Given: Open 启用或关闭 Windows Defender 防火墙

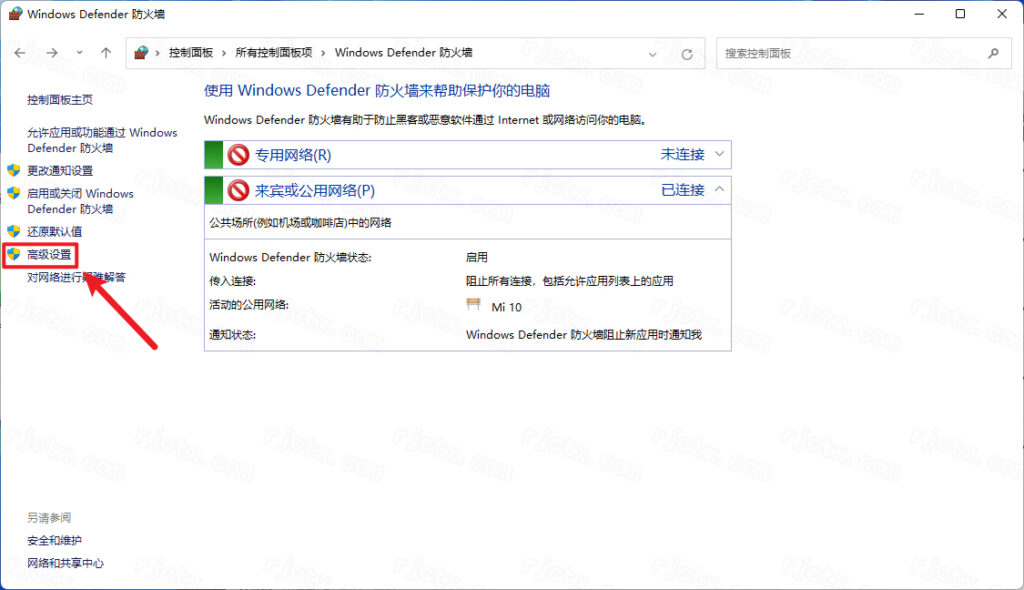Looking at the screenshot, I should tap(80, 201).
